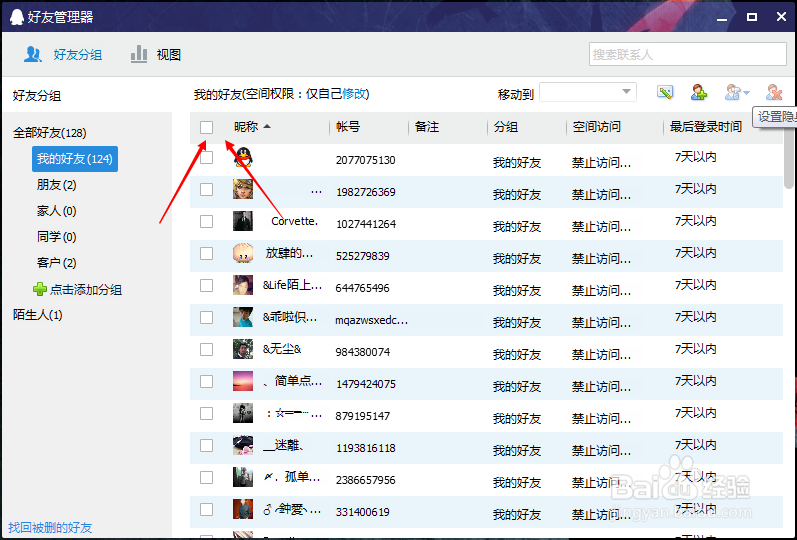Click the avatar for account 1982726369

[243, 189]
